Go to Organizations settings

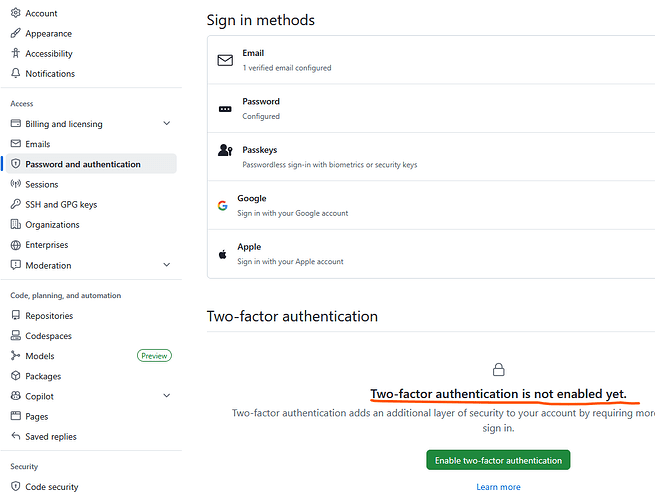[52, 225]
